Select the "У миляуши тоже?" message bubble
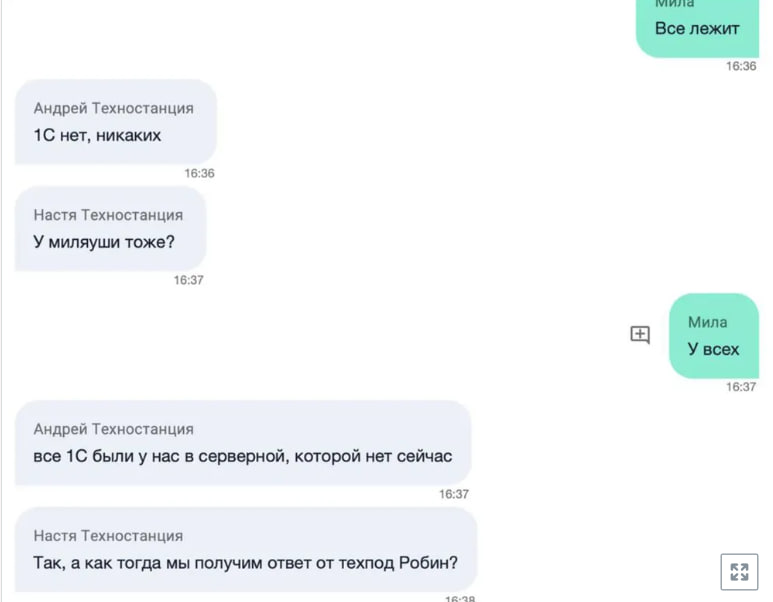The width and height of the screenshot is (773, 602). (110, 229)
